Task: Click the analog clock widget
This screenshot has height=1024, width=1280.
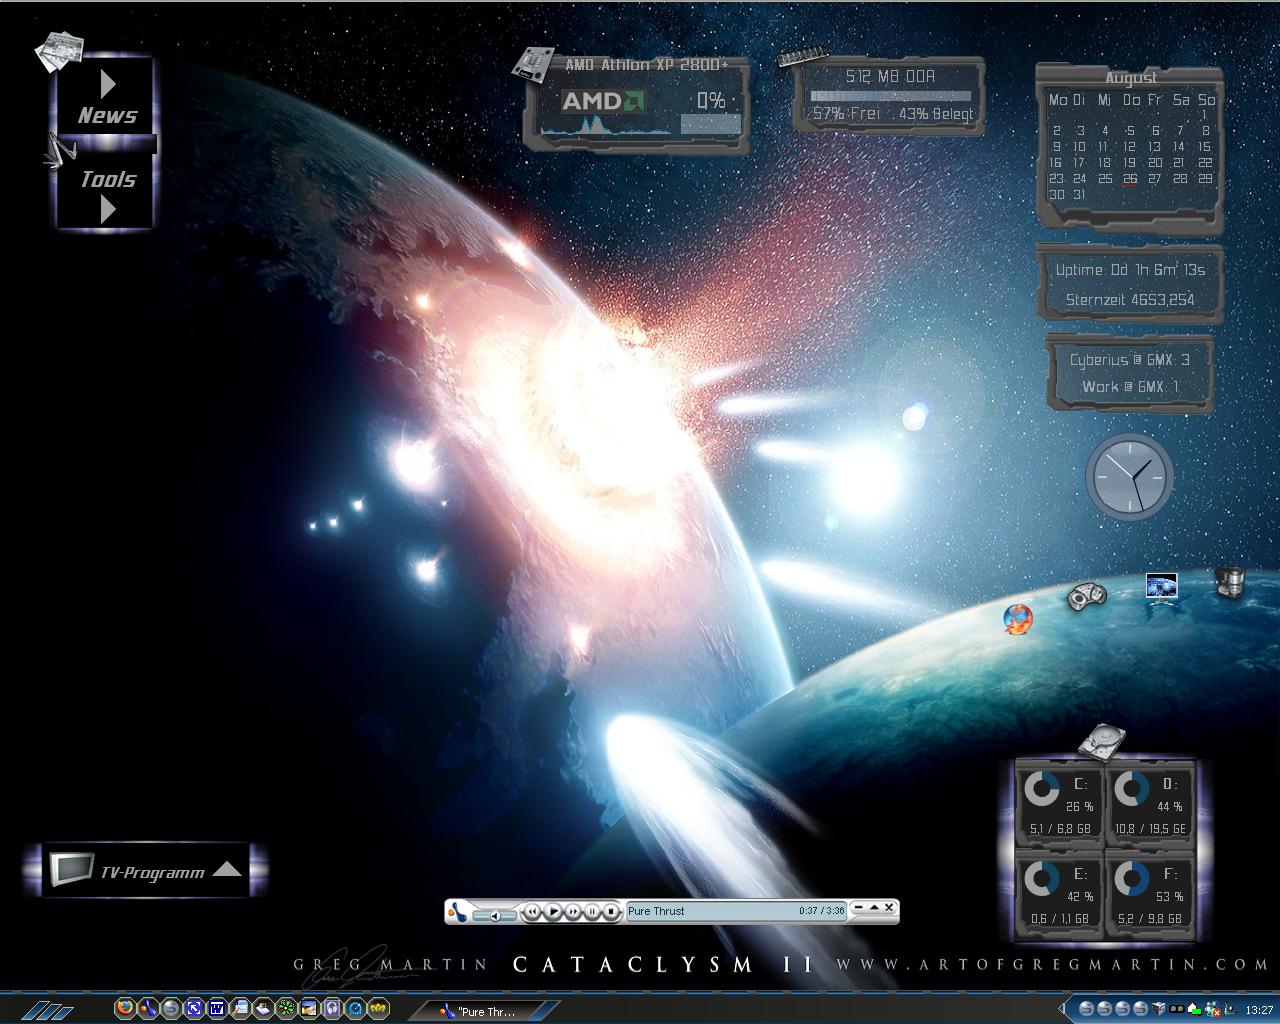Action: tap(1130, 477)
